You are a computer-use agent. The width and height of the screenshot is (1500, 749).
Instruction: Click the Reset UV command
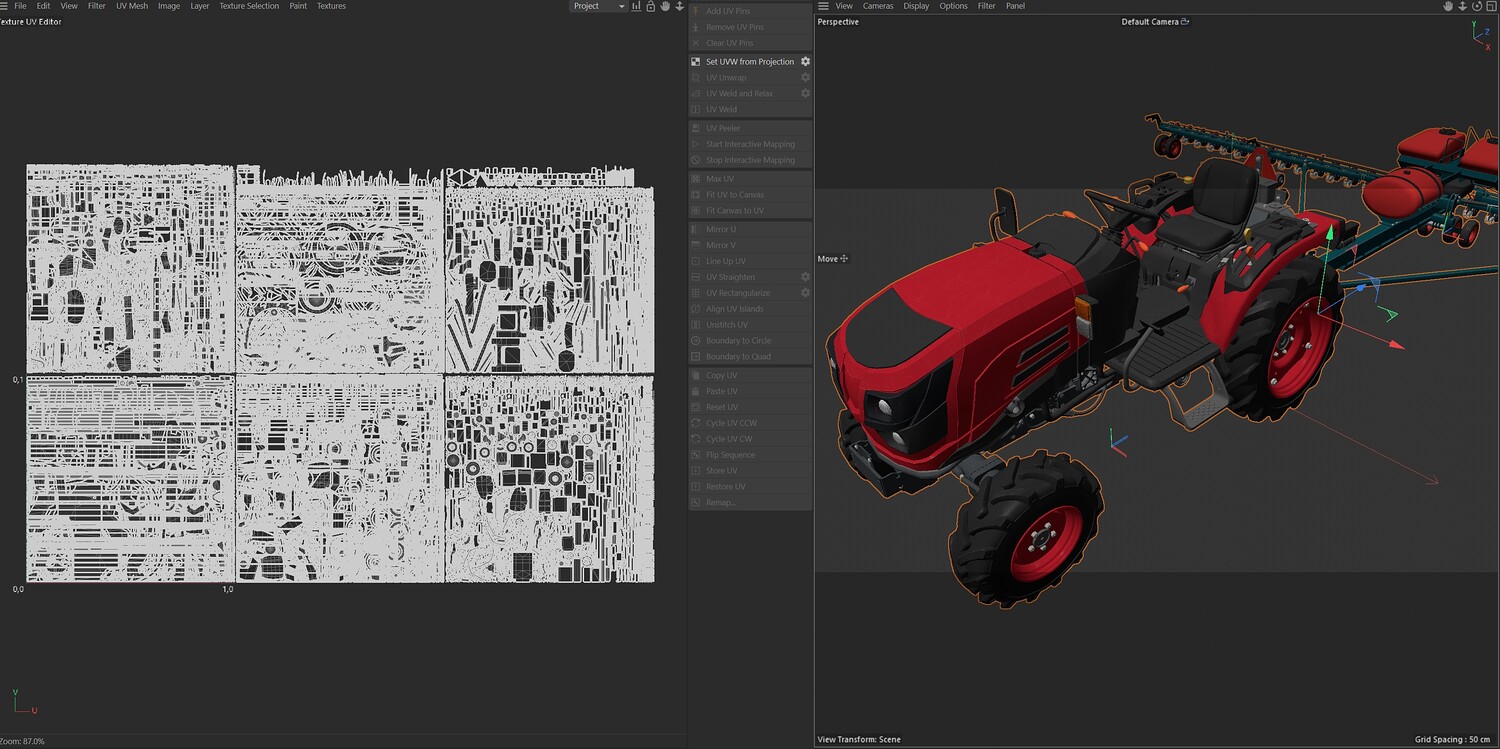(750, 407)
